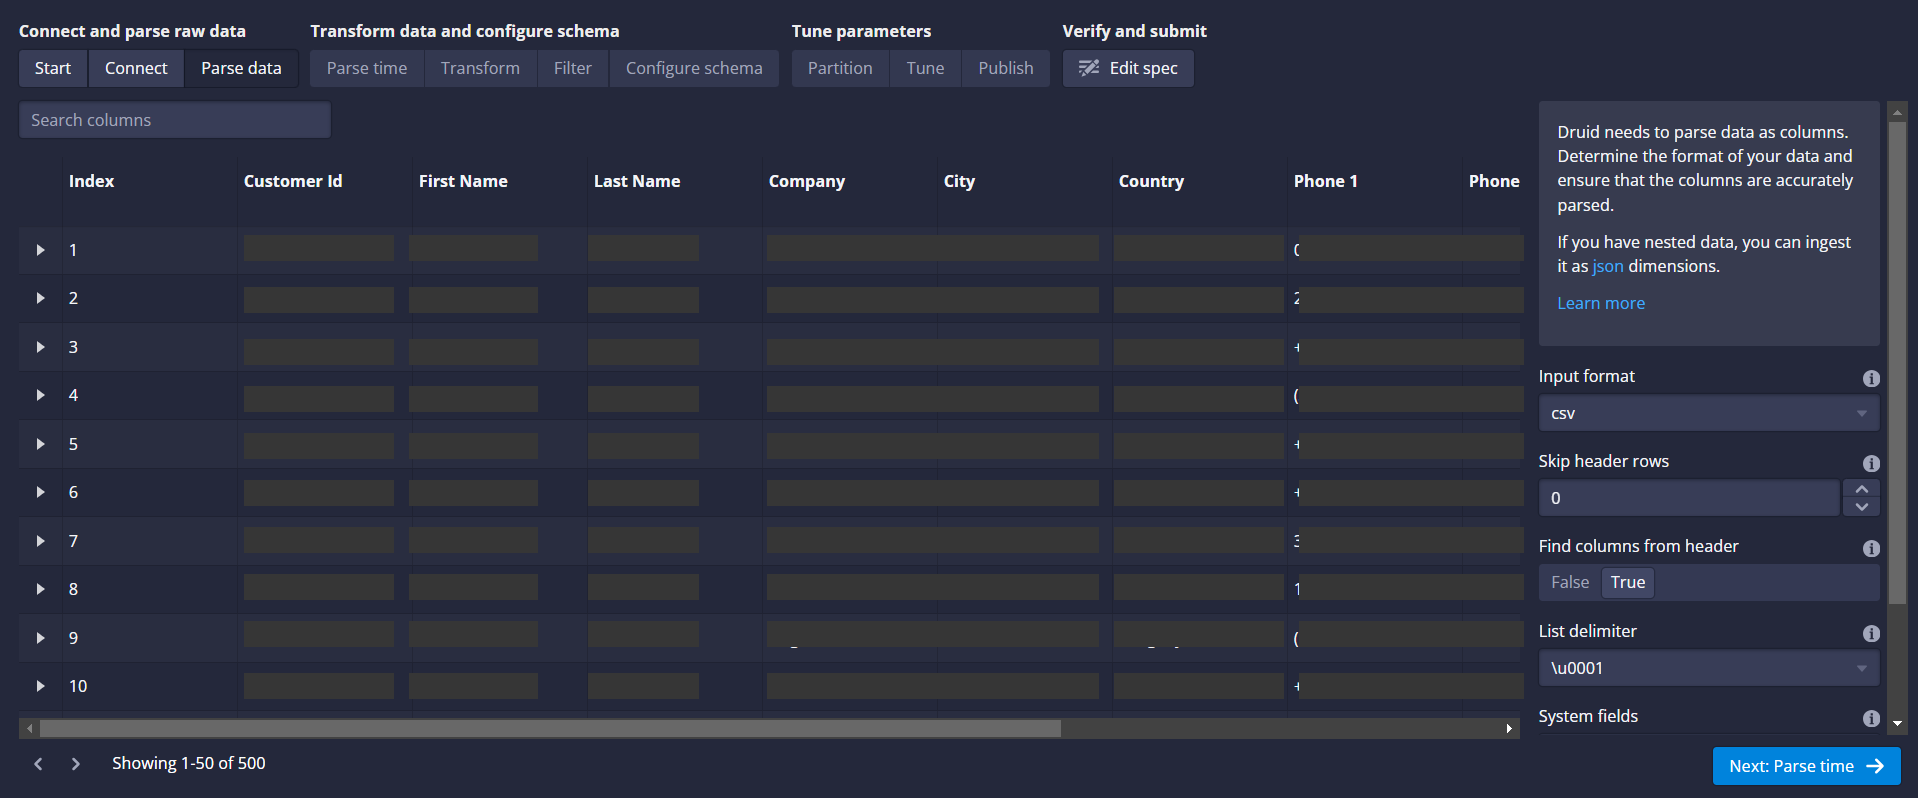This screenshot has width=1918, height=798.
Task: Set Find columns from header to False
Action: 1569,582
